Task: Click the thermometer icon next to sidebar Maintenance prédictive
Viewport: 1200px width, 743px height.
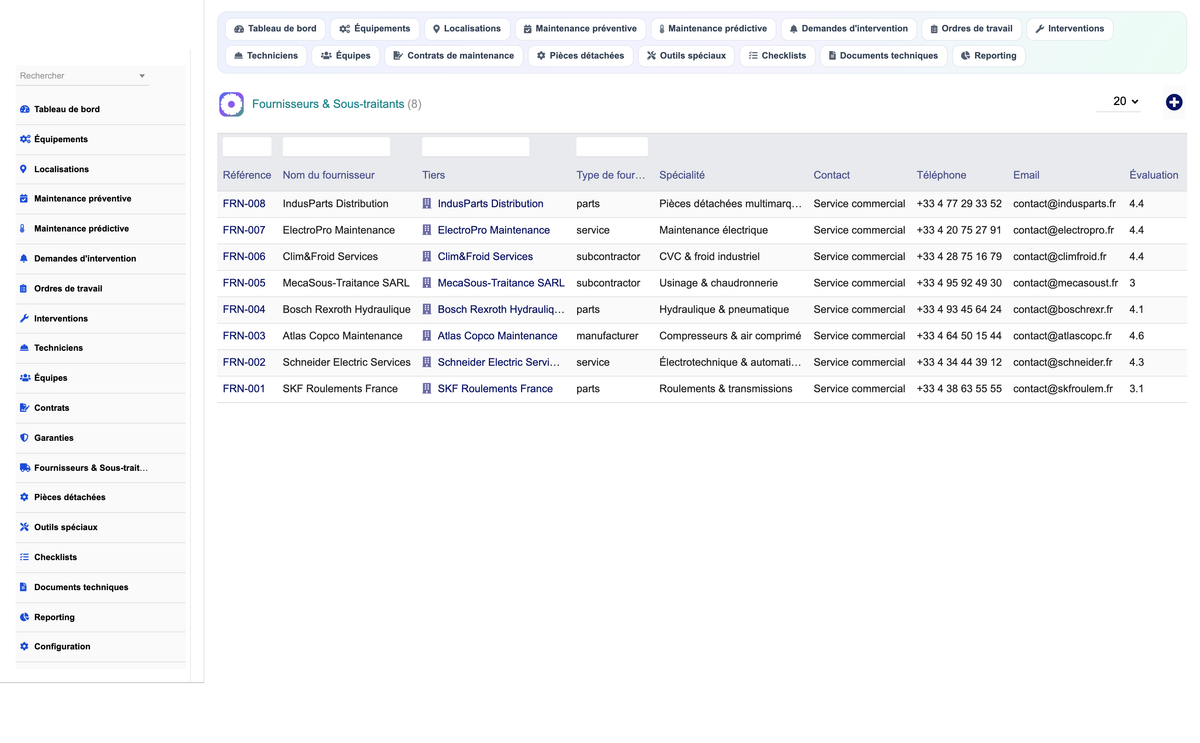Action: pos(24,229)
